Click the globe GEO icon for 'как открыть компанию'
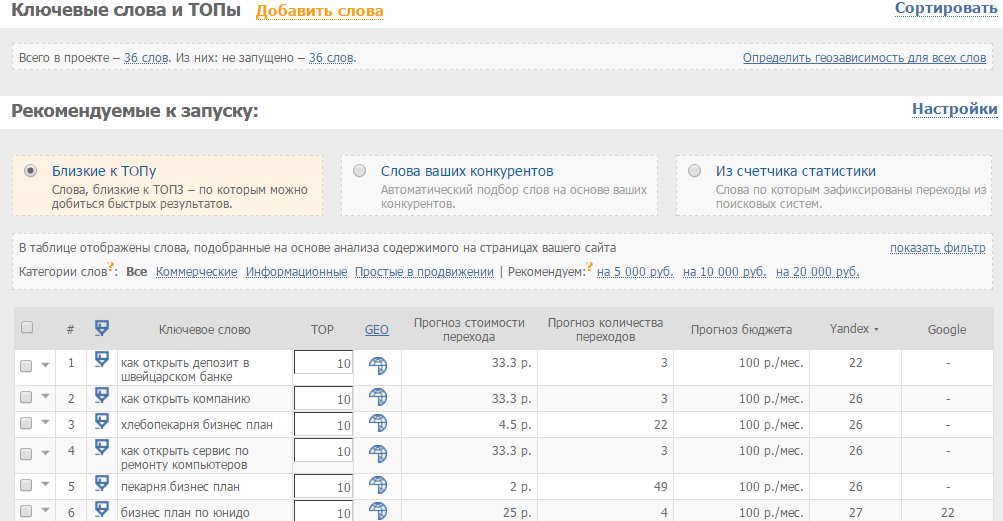The height and width of the screenshot is (521, 1003). [377, 400]
